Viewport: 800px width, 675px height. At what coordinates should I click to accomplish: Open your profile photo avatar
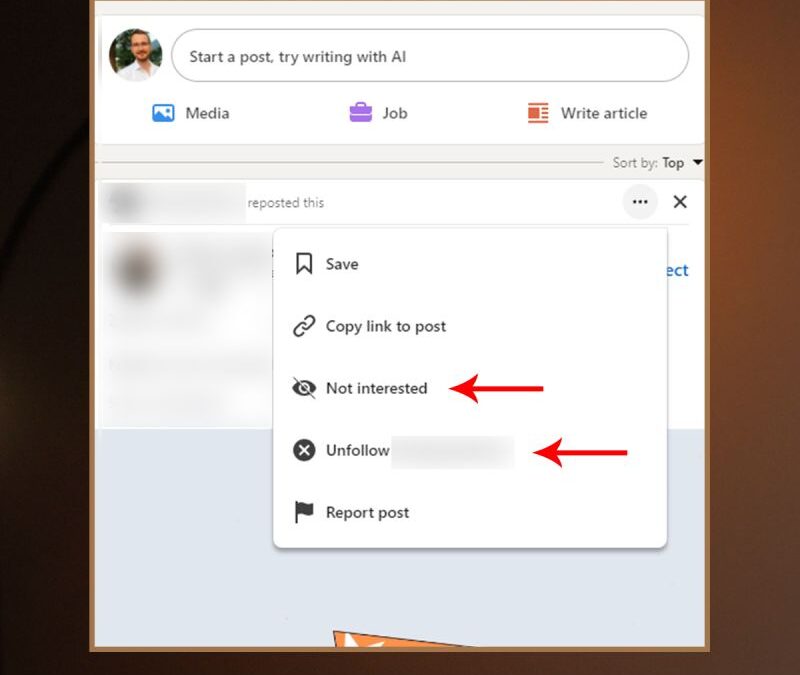click(x=135, y=55)
